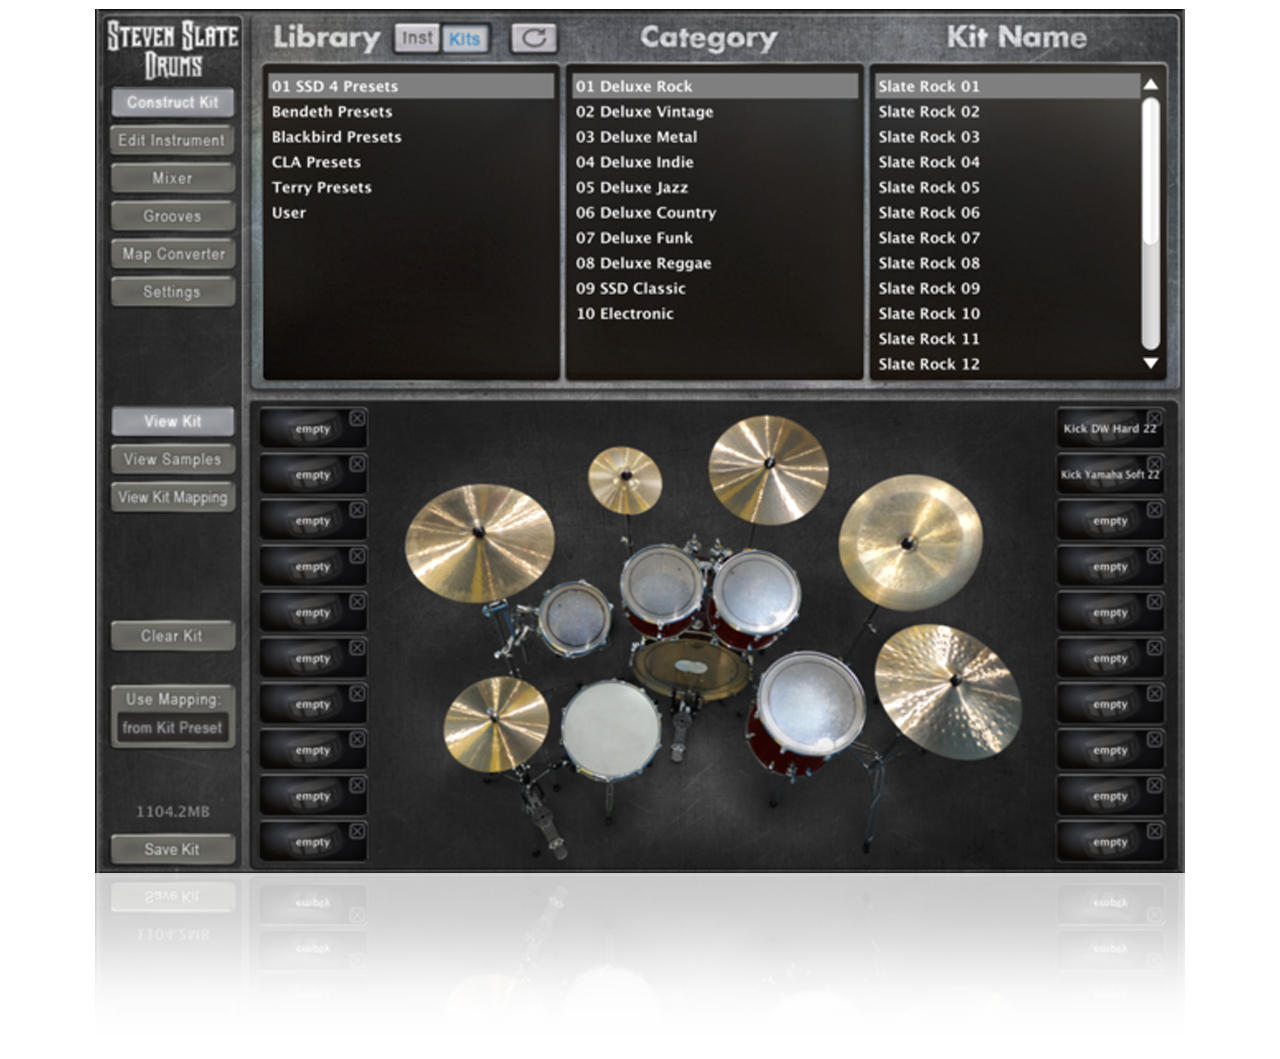Load the Slate Rock 07 kit
Screen dimensions: 1280x1059
point(1006,238)
